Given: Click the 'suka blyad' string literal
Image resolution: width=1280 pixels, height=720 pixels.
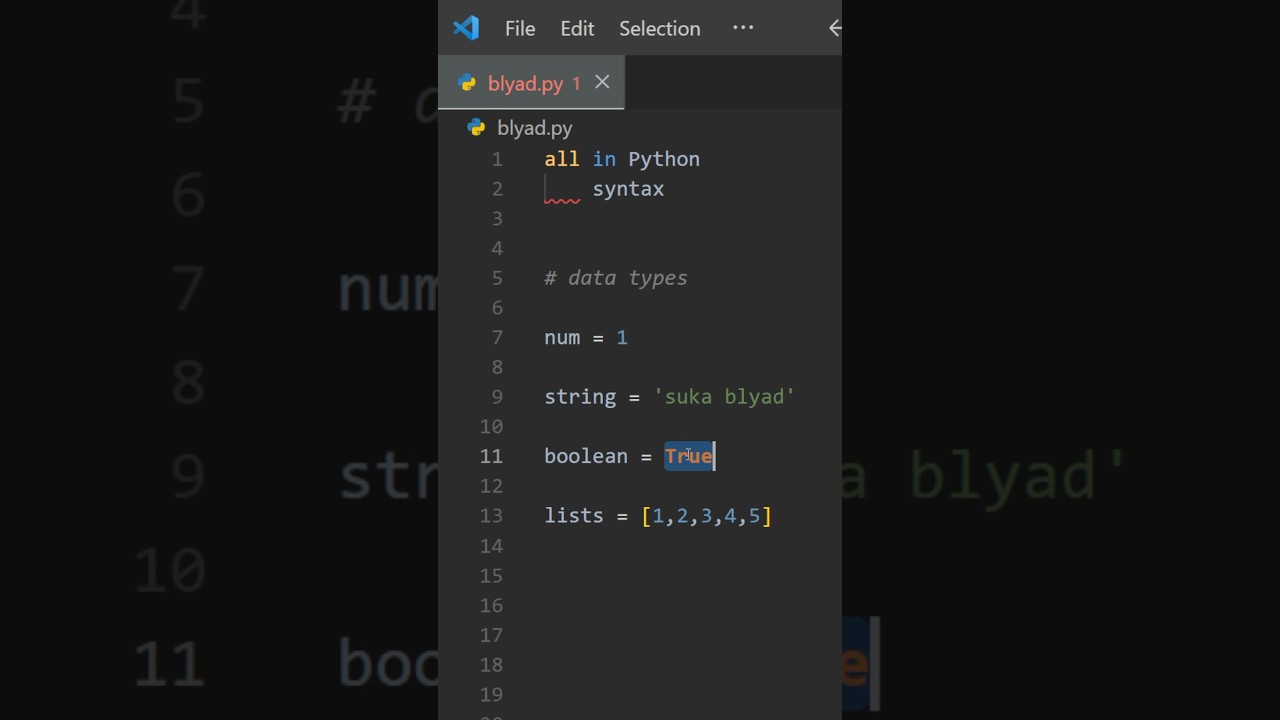Looking at the screenshot, I should (724, 397).
